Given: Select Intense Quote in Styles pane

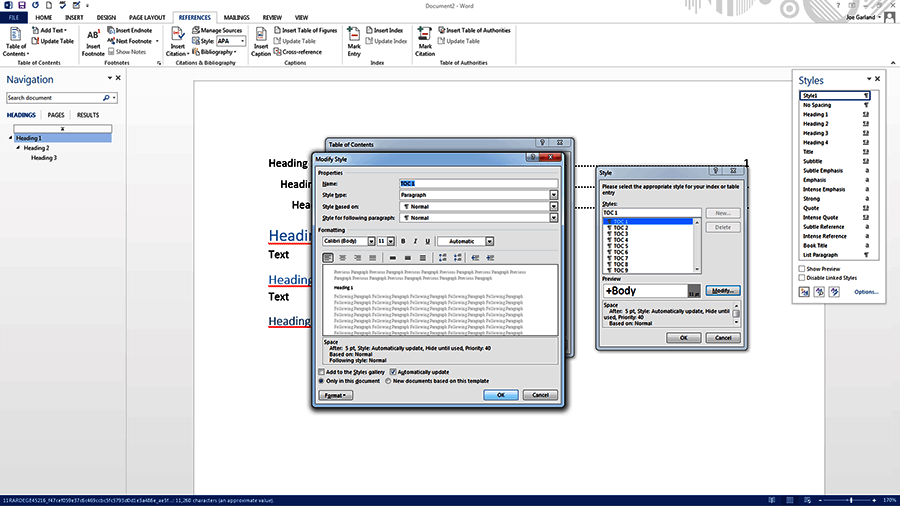Looking at the screenshot, I should pyautogui.click(x=820, y=217).
